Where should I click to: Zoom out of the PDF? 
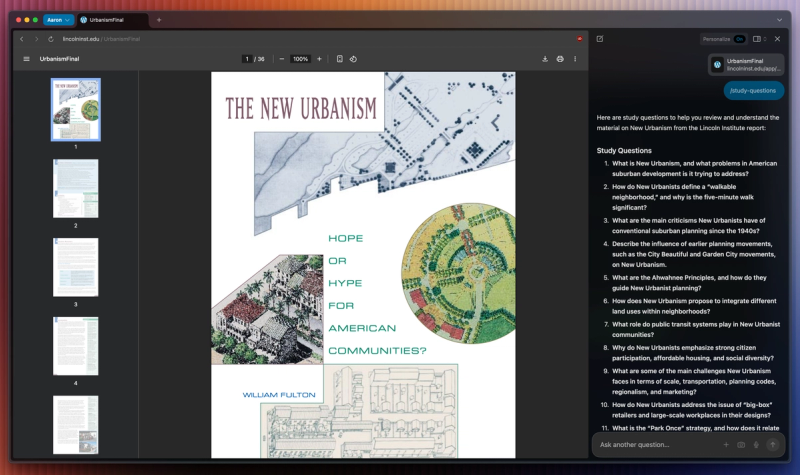point(282,59)
